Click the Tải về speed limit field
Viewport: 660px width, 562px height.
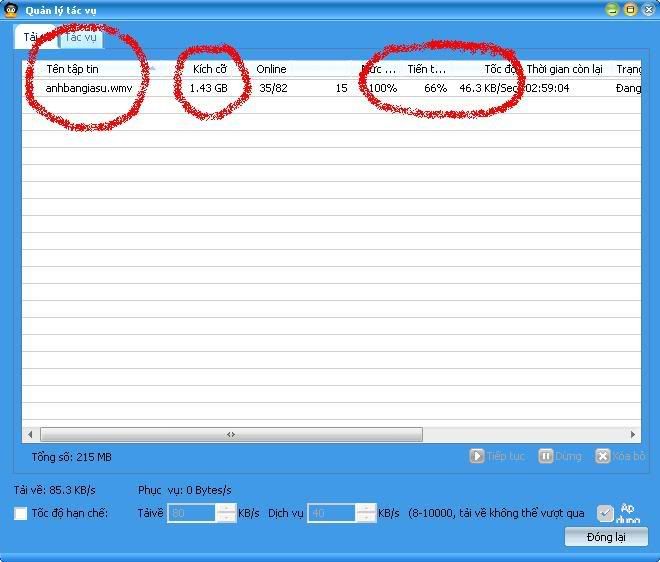tap(192, 513)
